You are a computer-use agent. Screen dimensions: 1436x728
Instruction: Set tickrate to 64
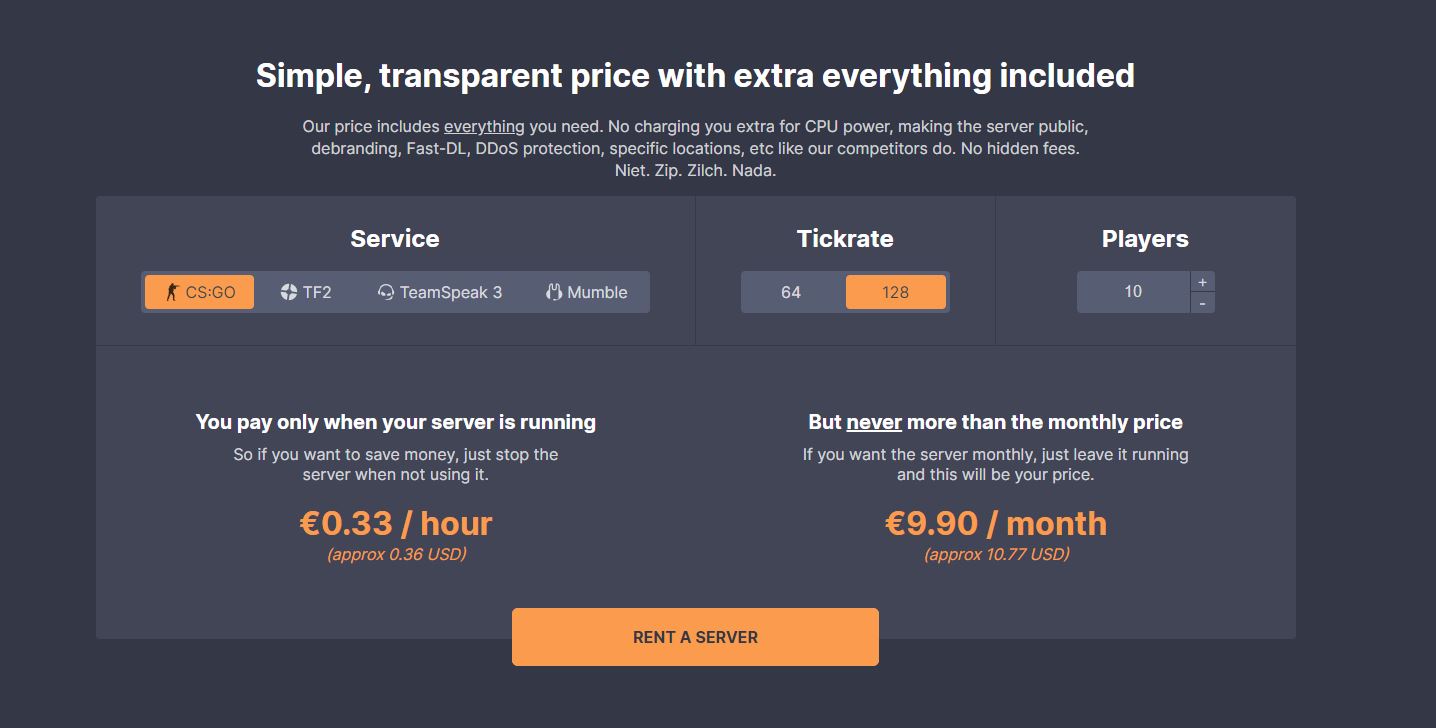791,292
